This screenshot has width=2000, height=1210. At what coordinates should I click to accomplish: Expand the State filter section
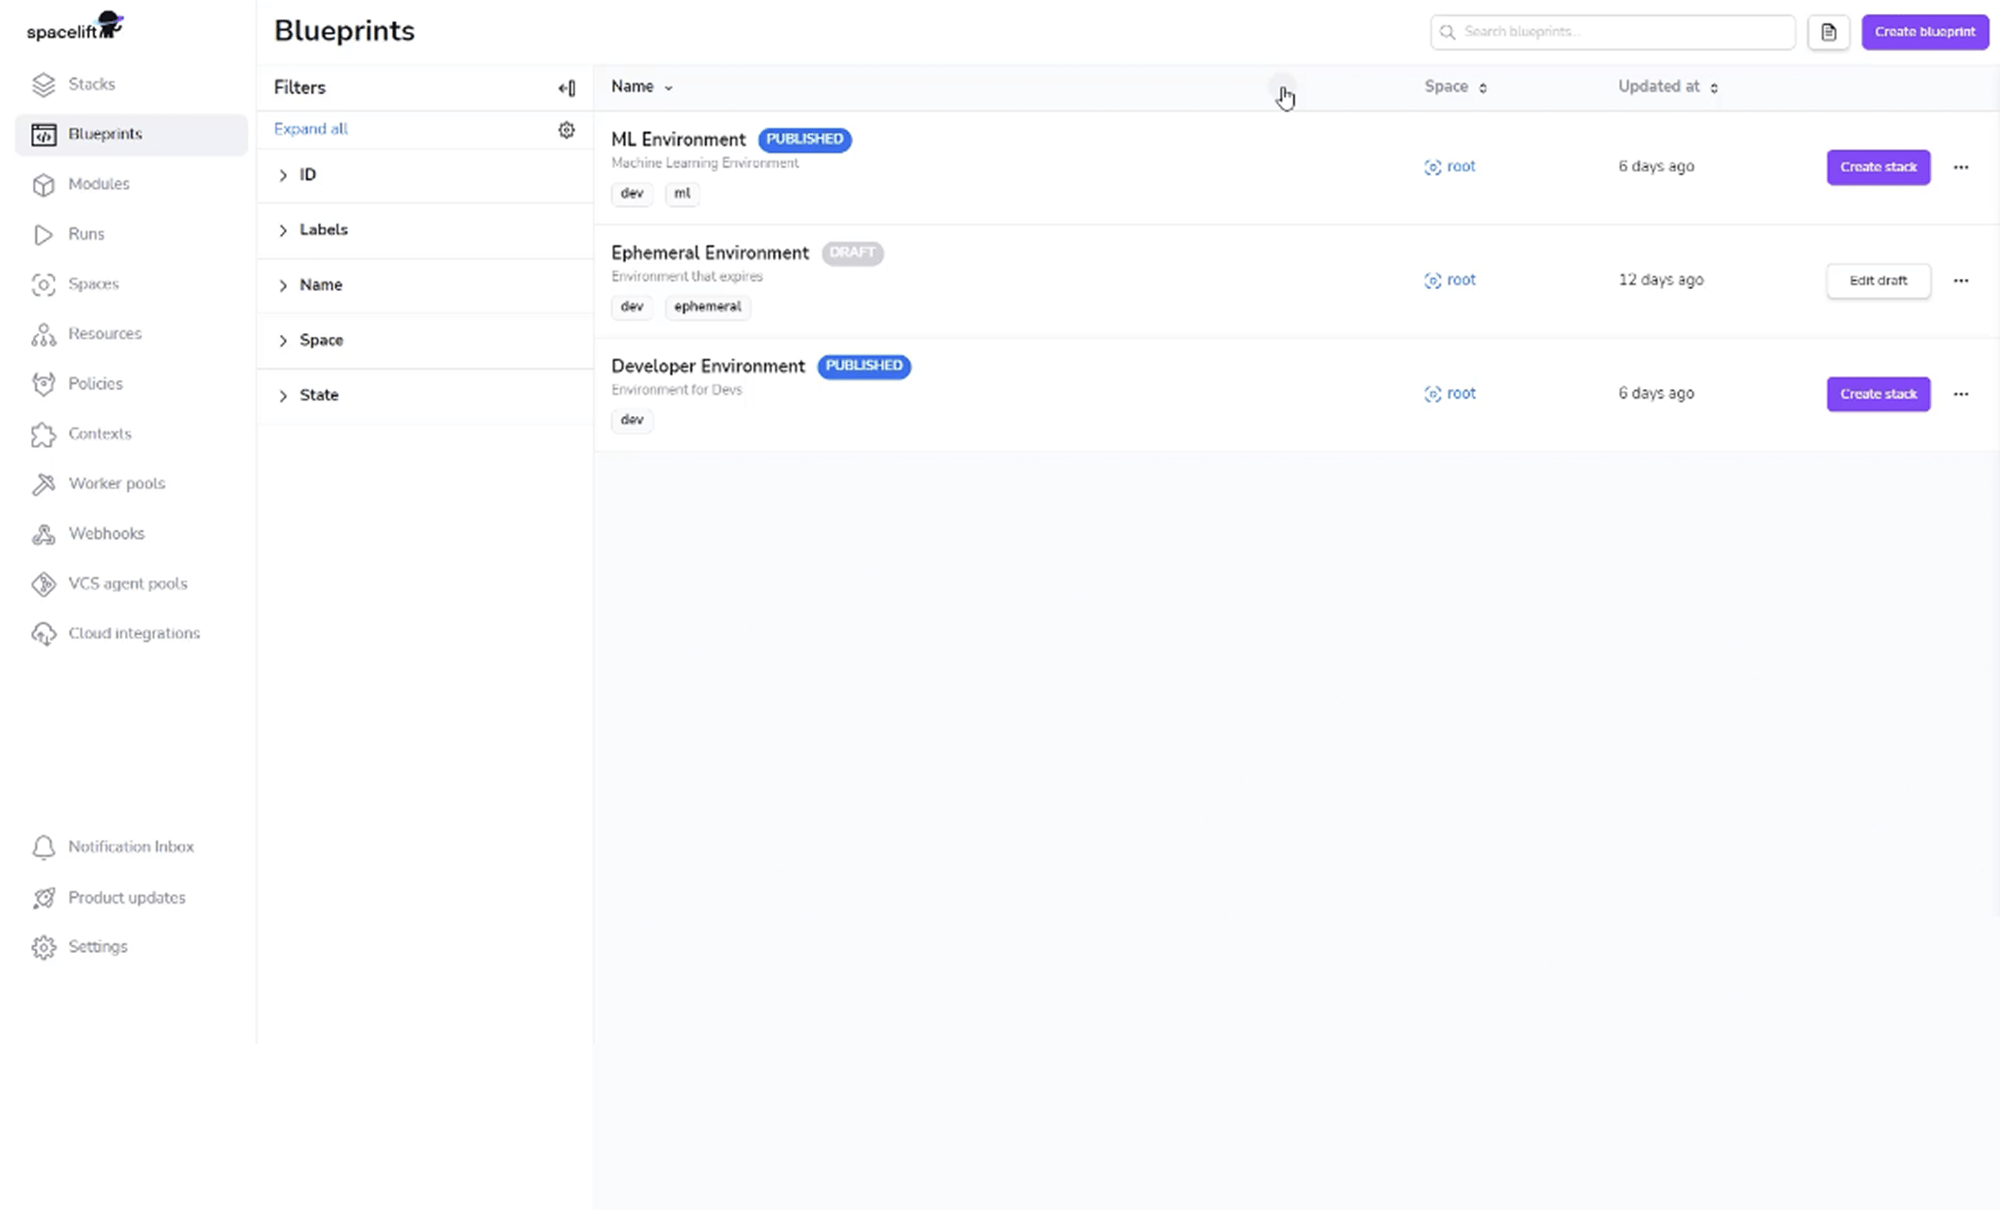click(x=283, y=396)
